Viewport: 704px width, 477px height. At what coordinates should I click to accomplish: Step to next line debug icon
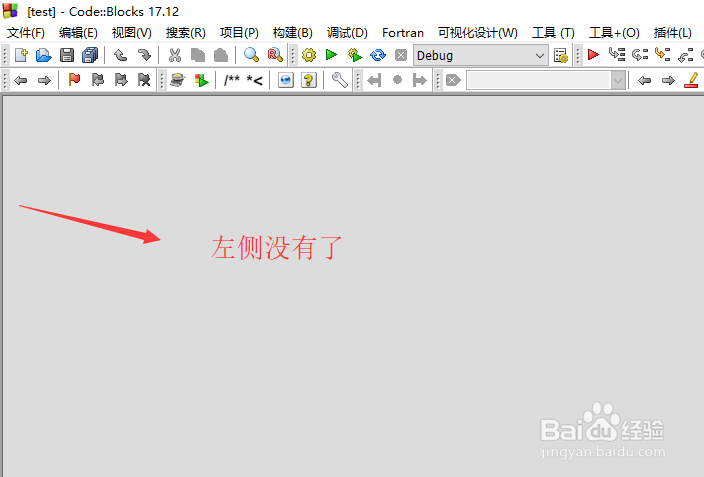coord(640,55)
